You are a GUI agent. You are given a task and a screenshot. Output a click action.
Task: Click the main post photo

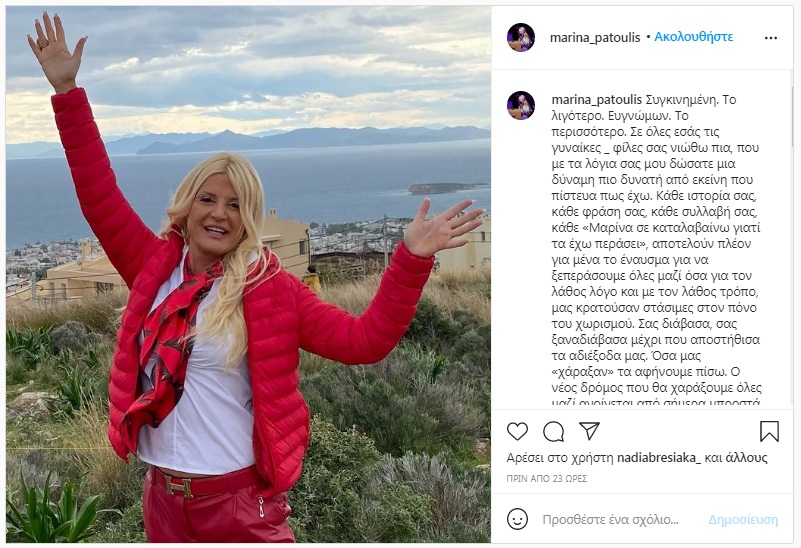(248, 274)
